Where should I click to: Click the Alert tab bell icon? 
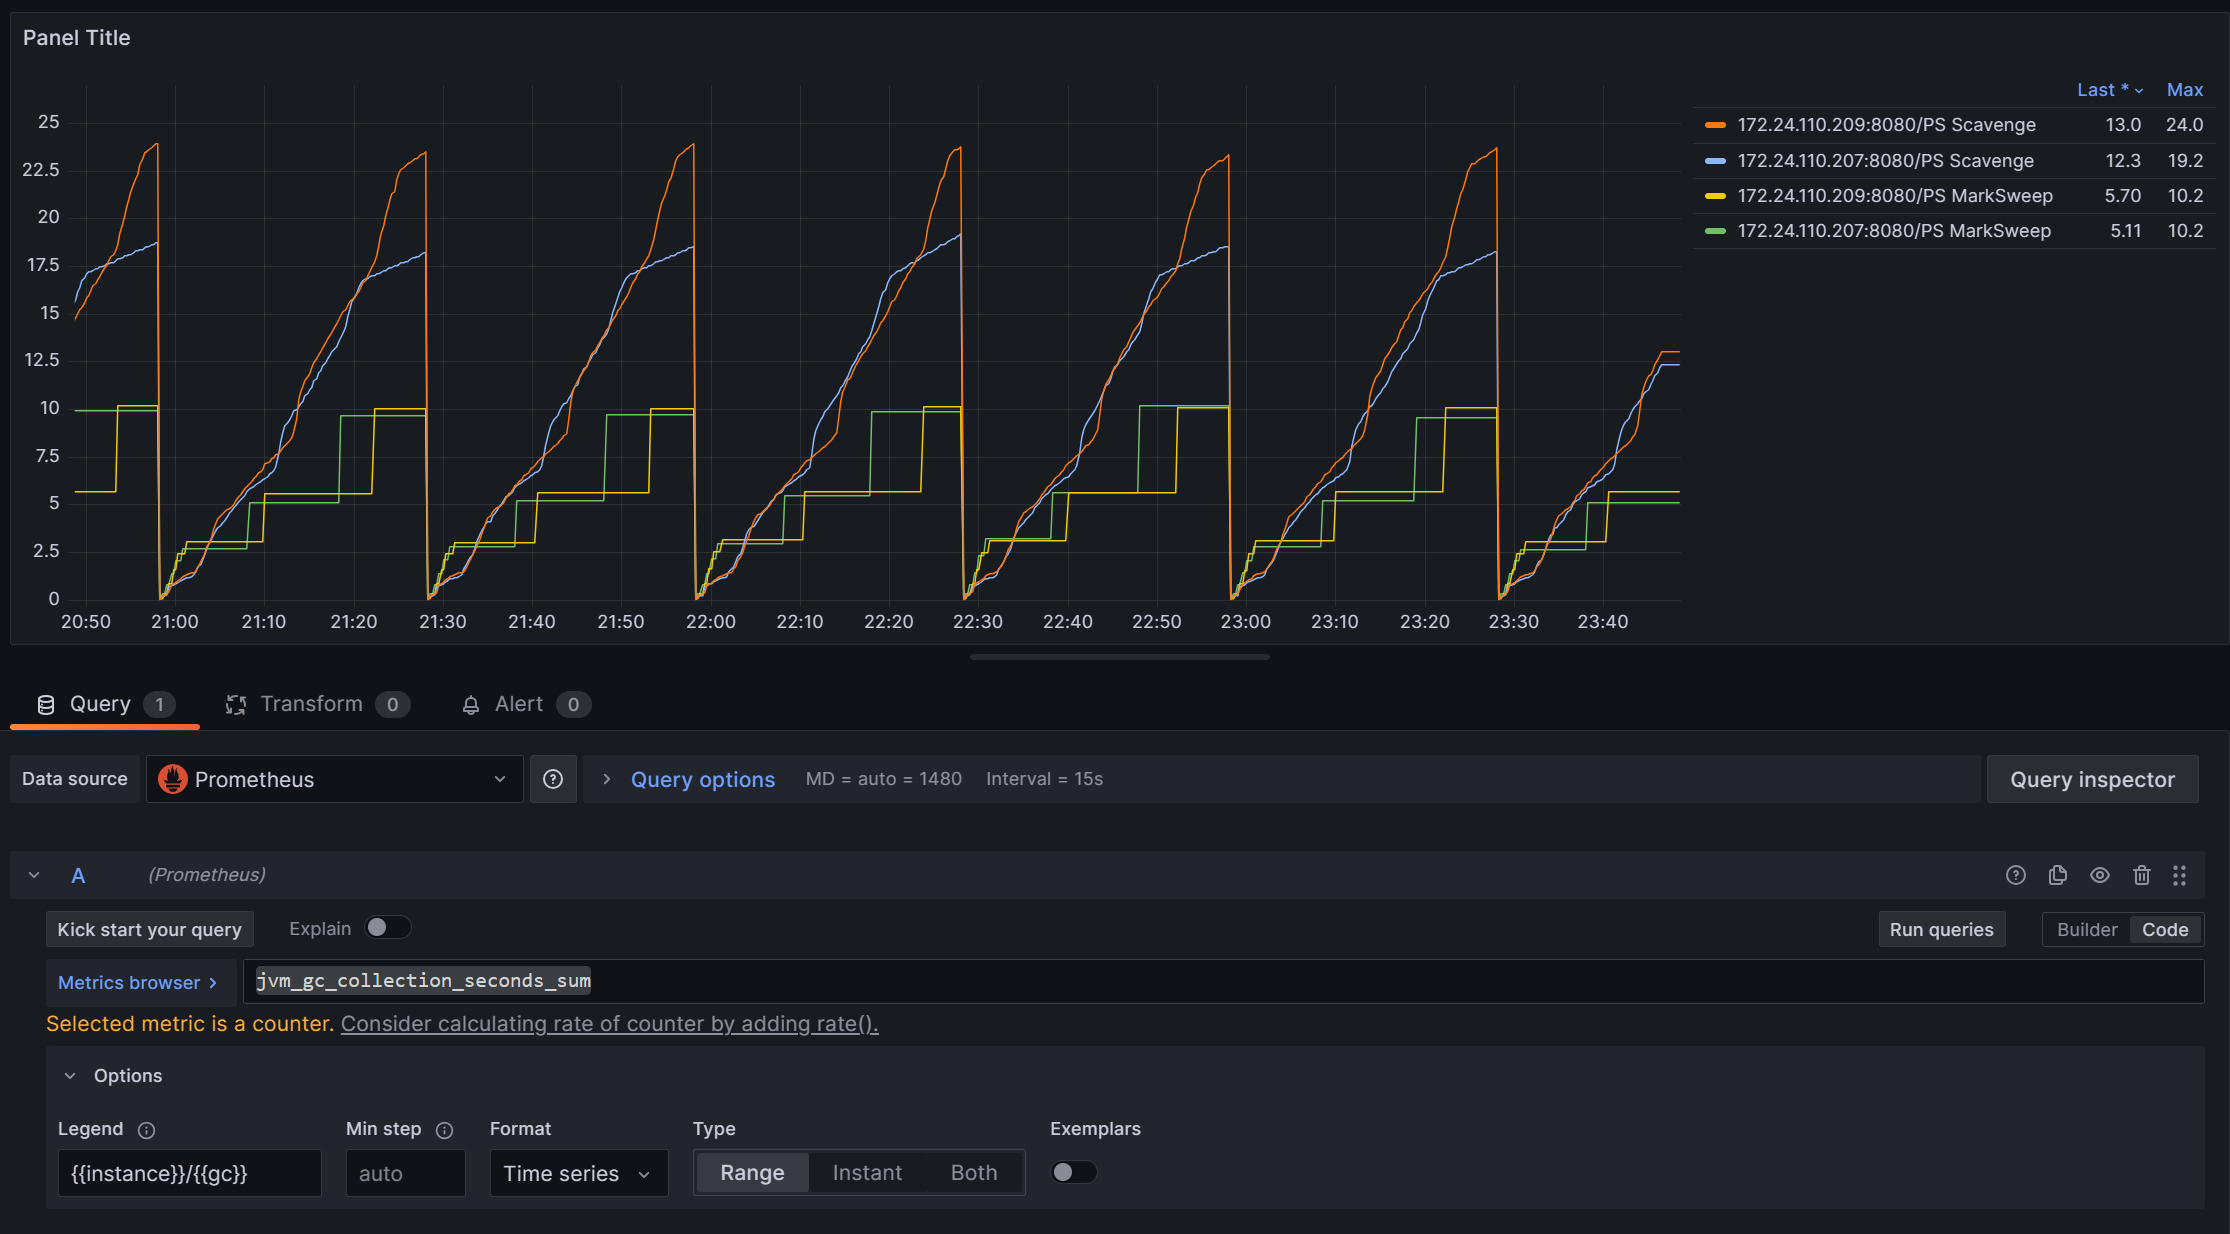[469, 704]
